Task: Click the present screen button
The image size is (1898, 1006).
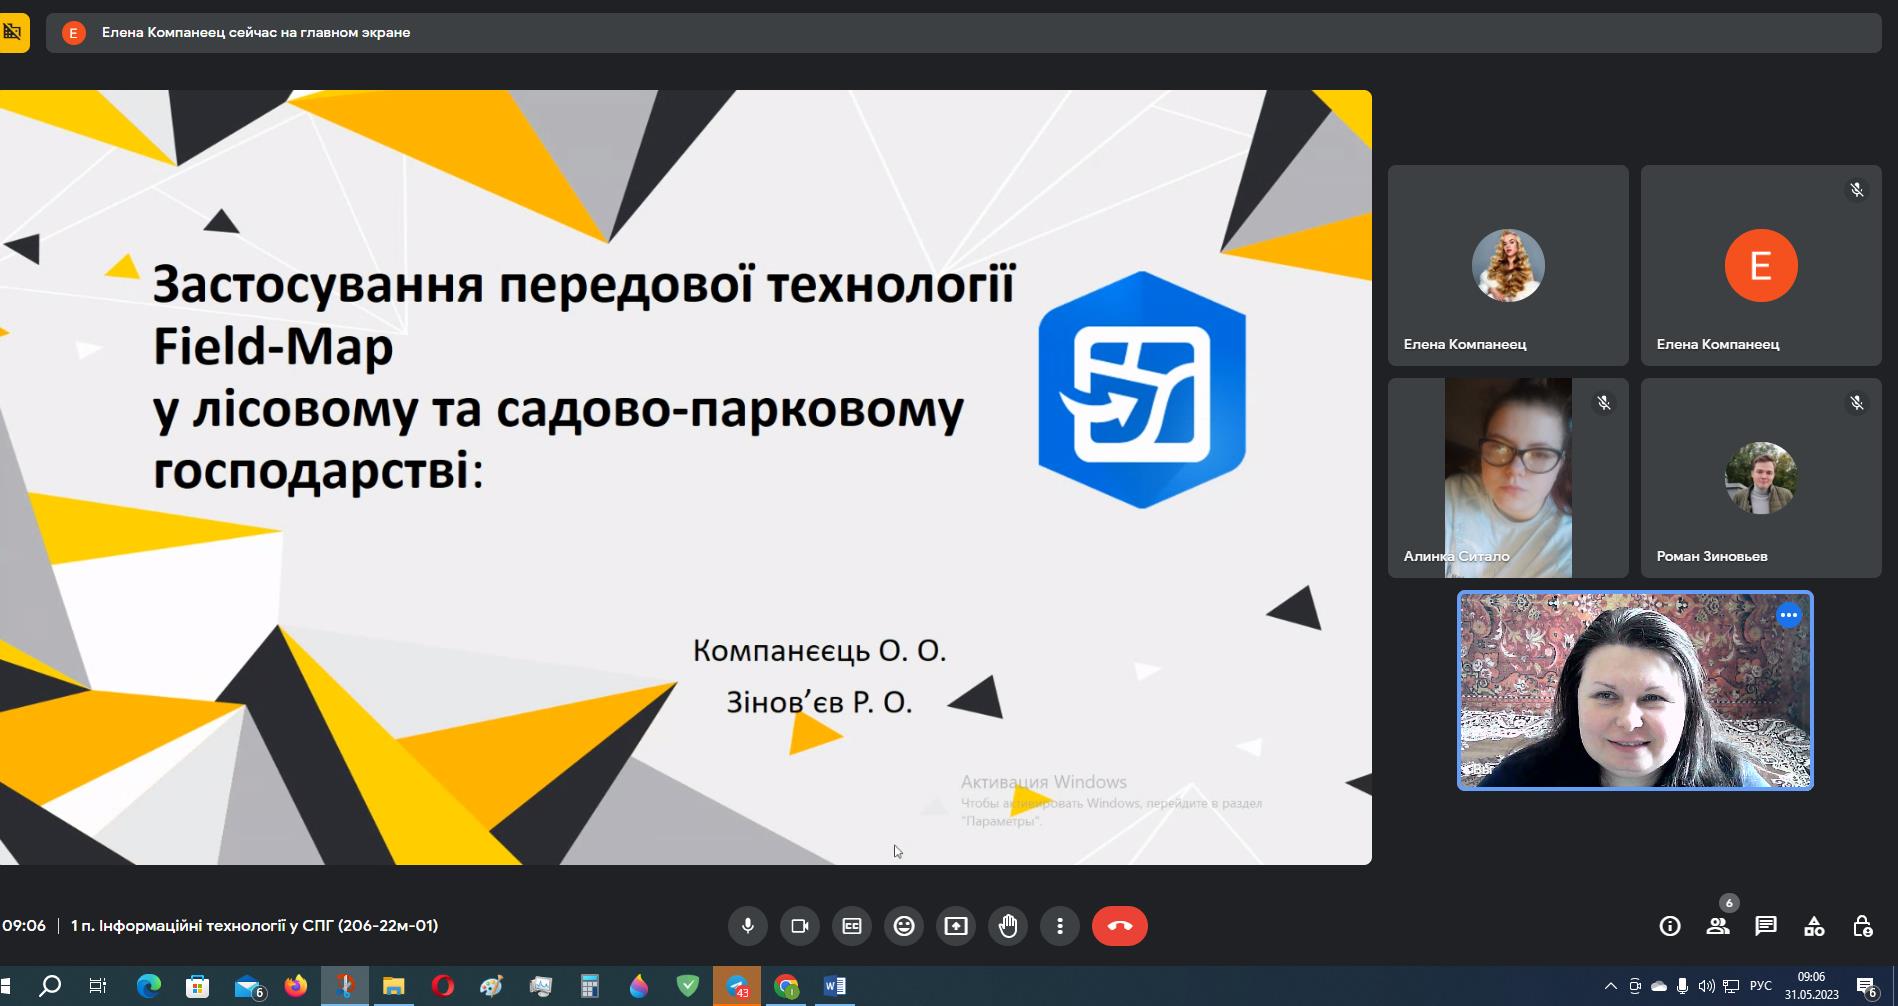Action: click(956, 926)
